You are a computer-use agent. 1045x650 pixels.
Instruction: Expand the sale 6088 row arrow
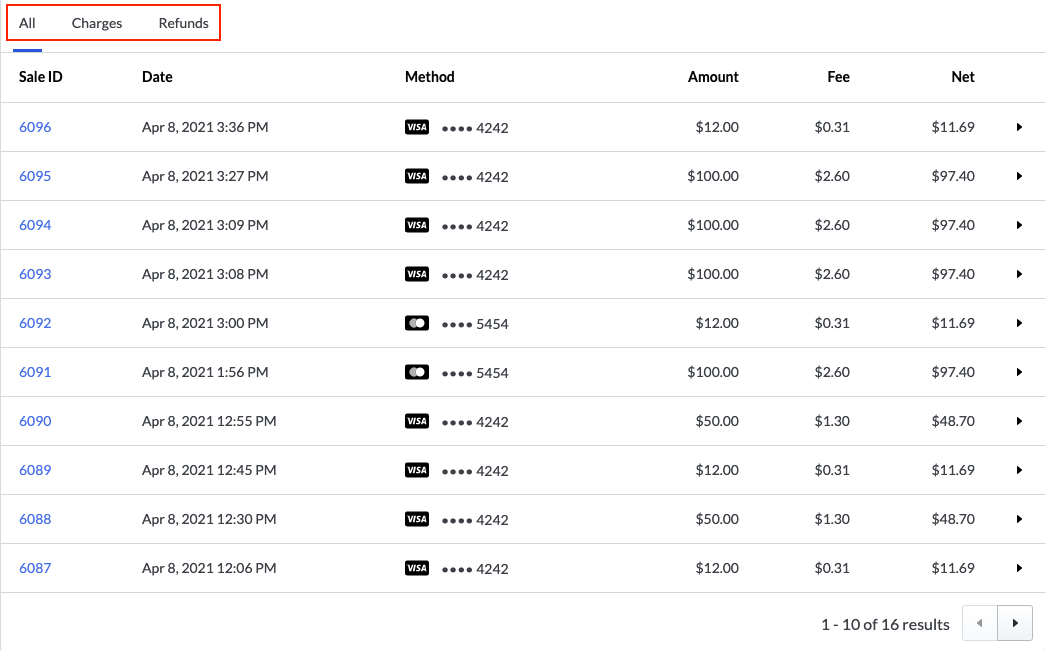[x=1019, y=519]
